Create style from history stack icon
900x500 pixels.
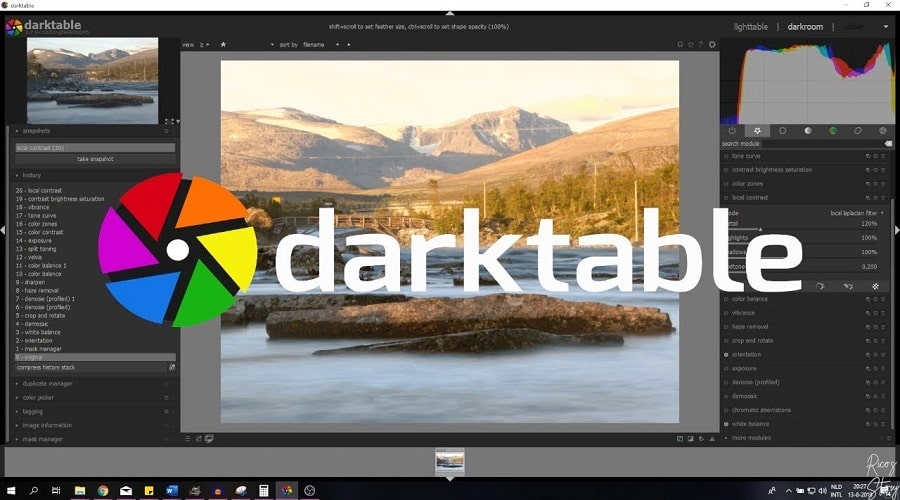pos(172,367)
